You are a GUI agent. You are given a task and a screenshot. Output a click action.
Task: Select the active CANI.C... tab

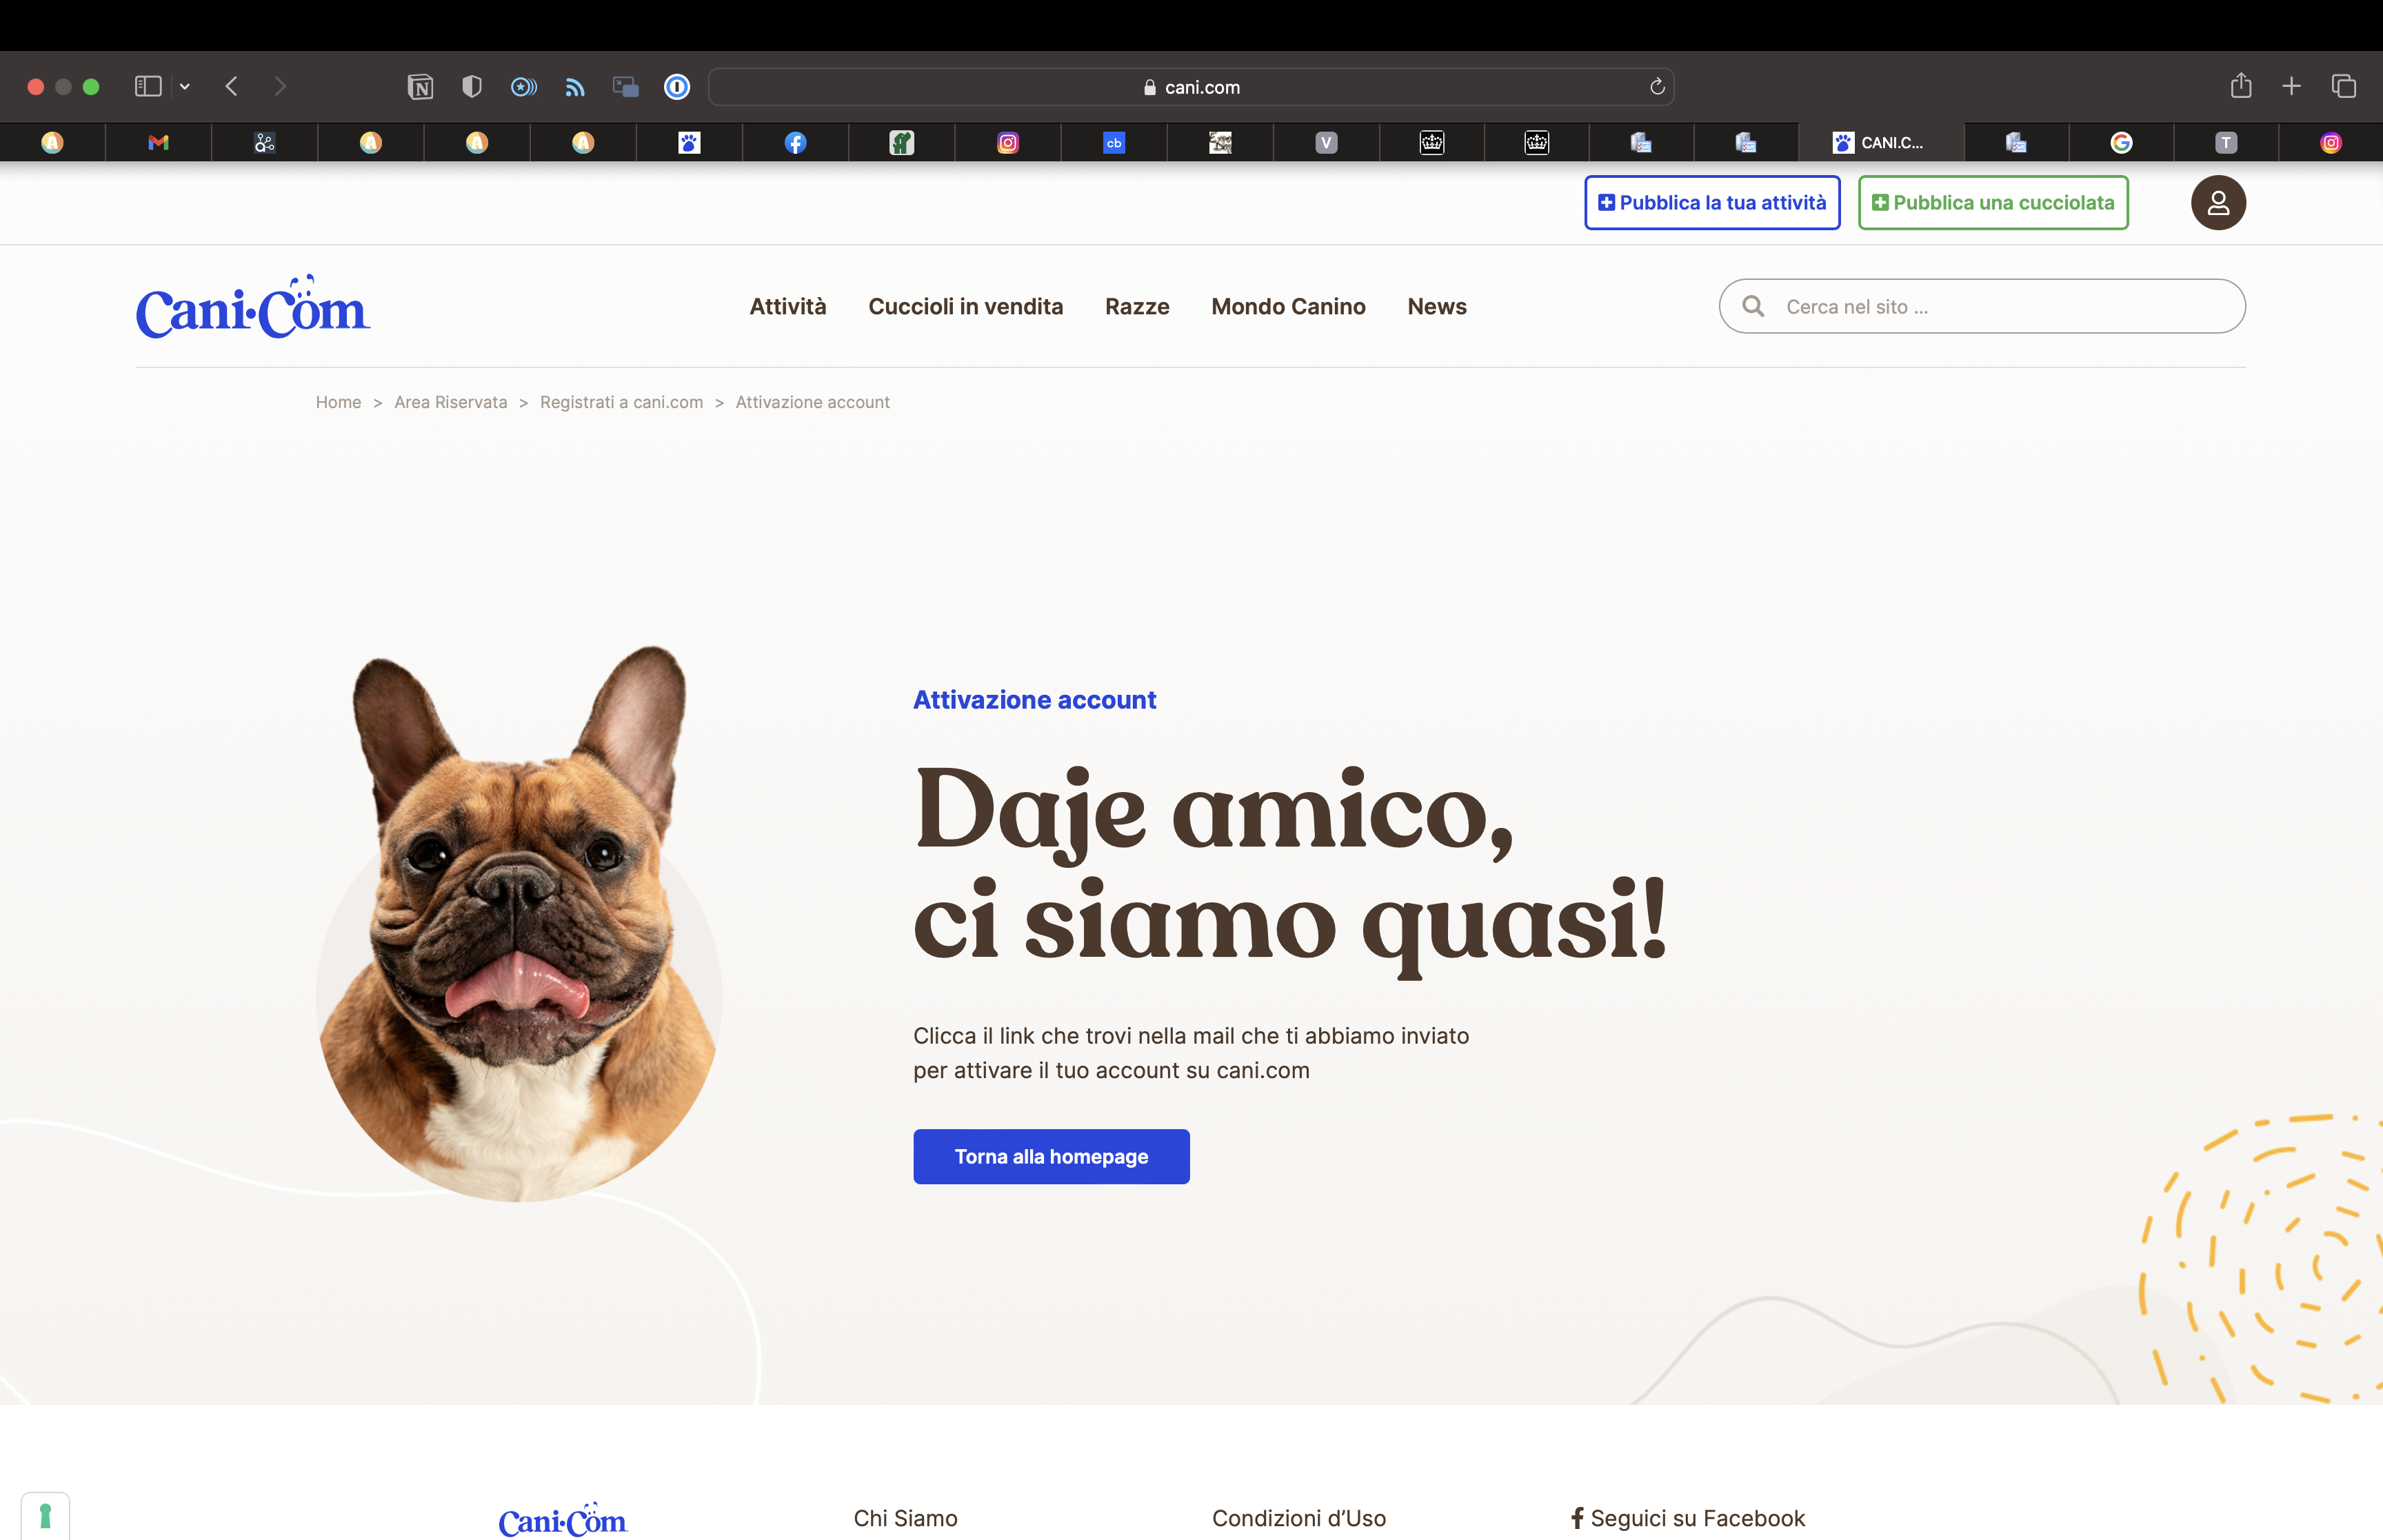(1881, 143)
